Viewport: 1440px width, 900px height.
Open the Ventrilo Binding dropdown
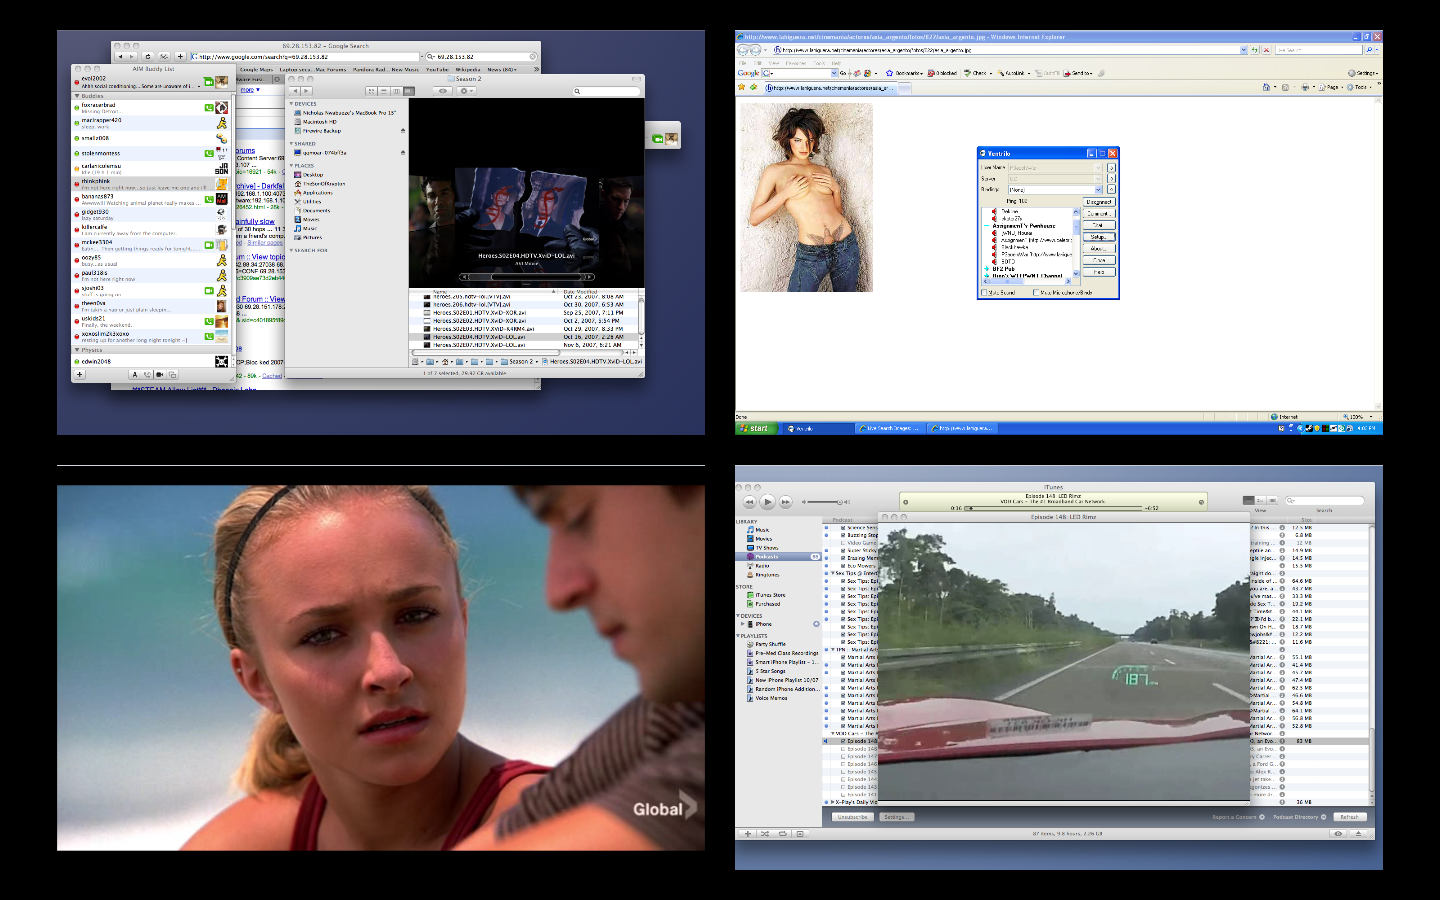[x=1099, y=189]
